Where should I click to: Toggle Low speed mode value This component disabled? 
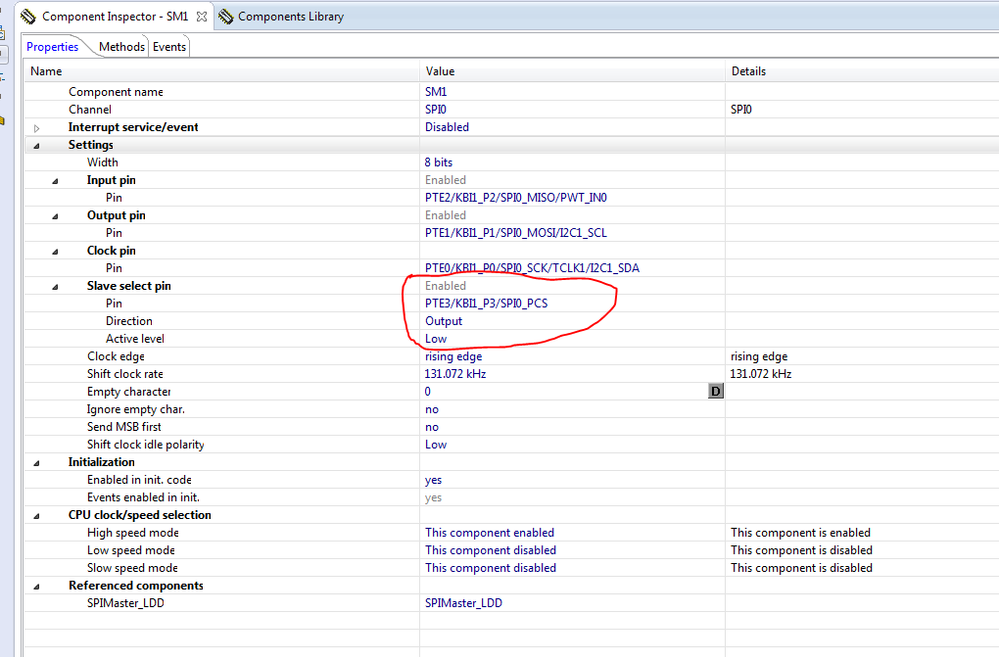491,551
